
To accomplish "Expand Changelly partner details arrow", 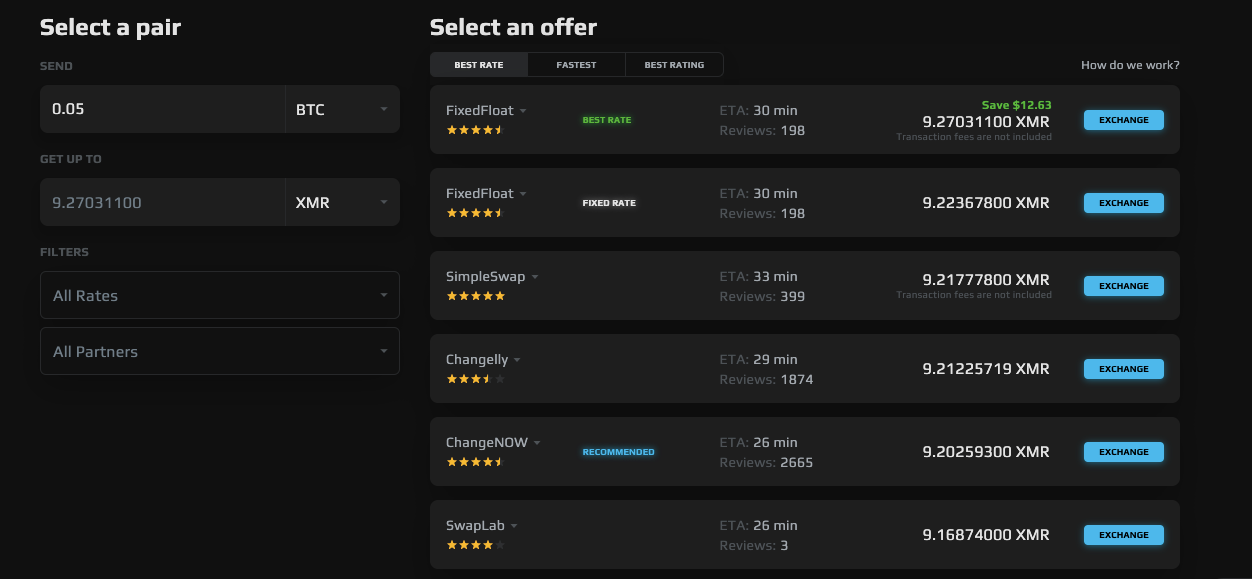I will click(x=517, y=360).
